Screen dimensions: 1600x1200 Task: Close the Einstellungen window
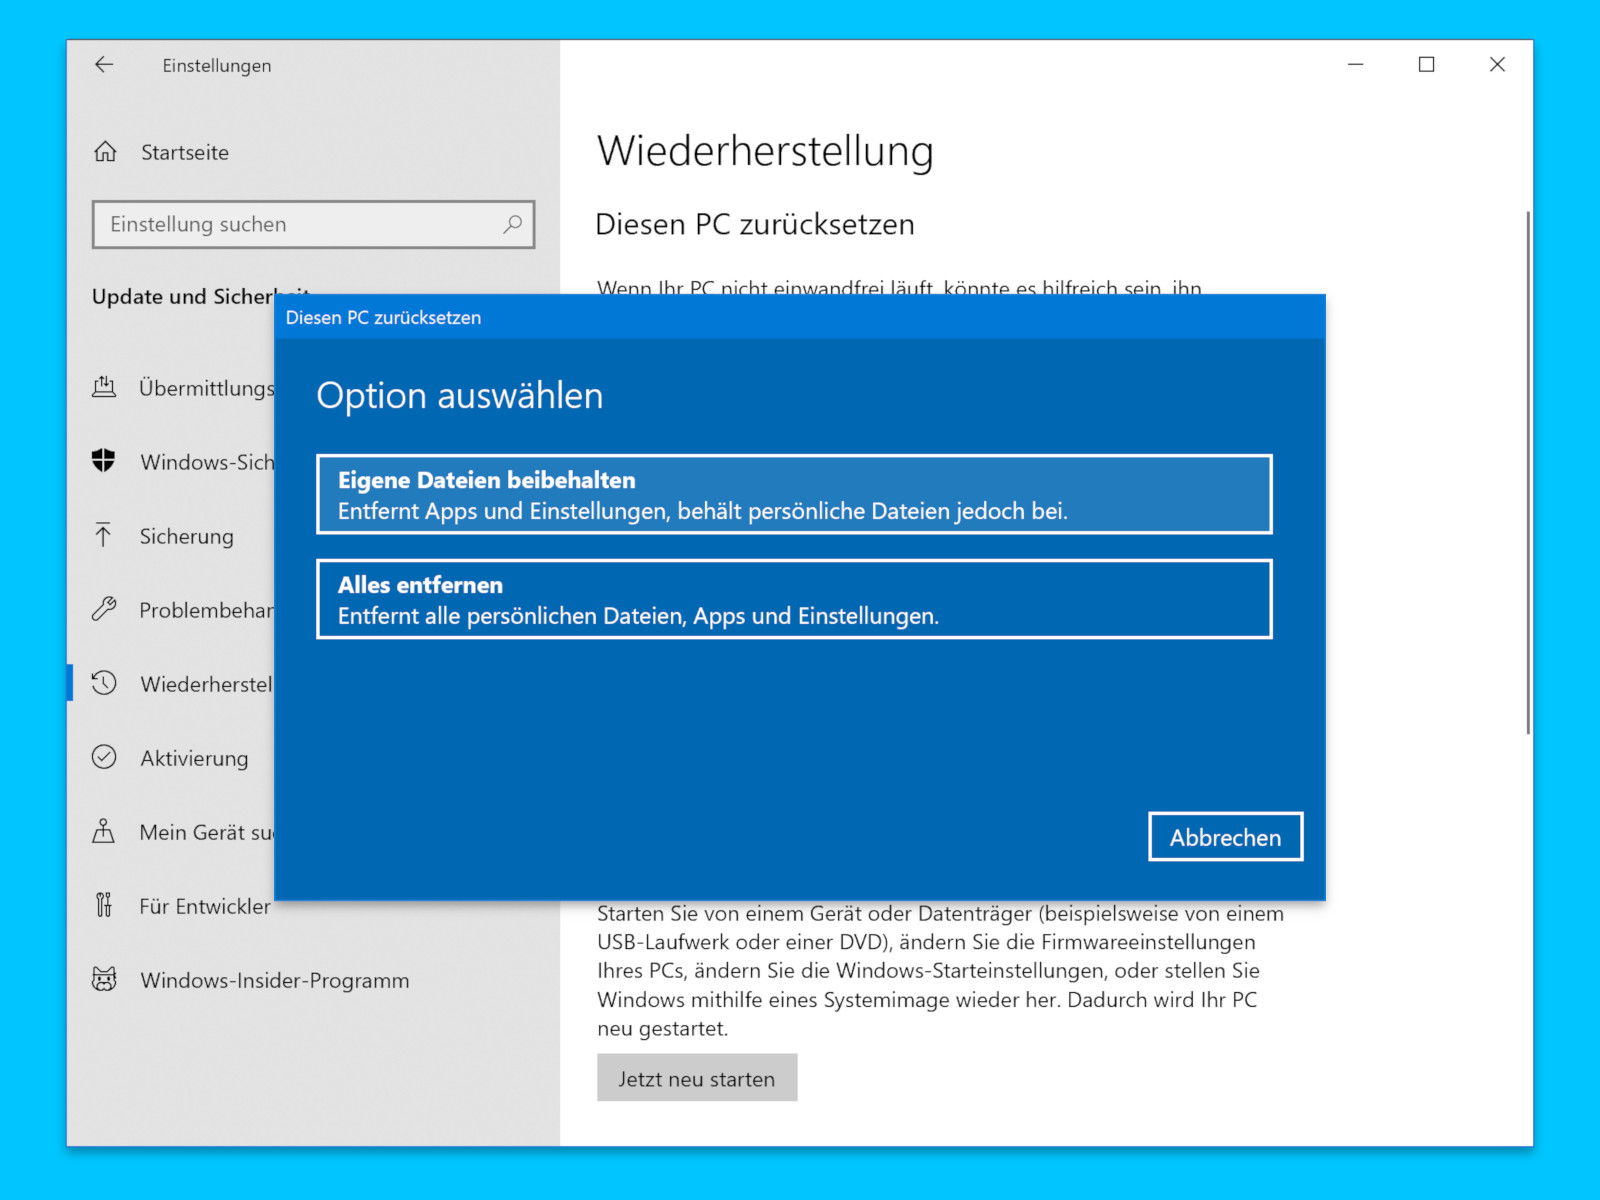click(1497, 65)
